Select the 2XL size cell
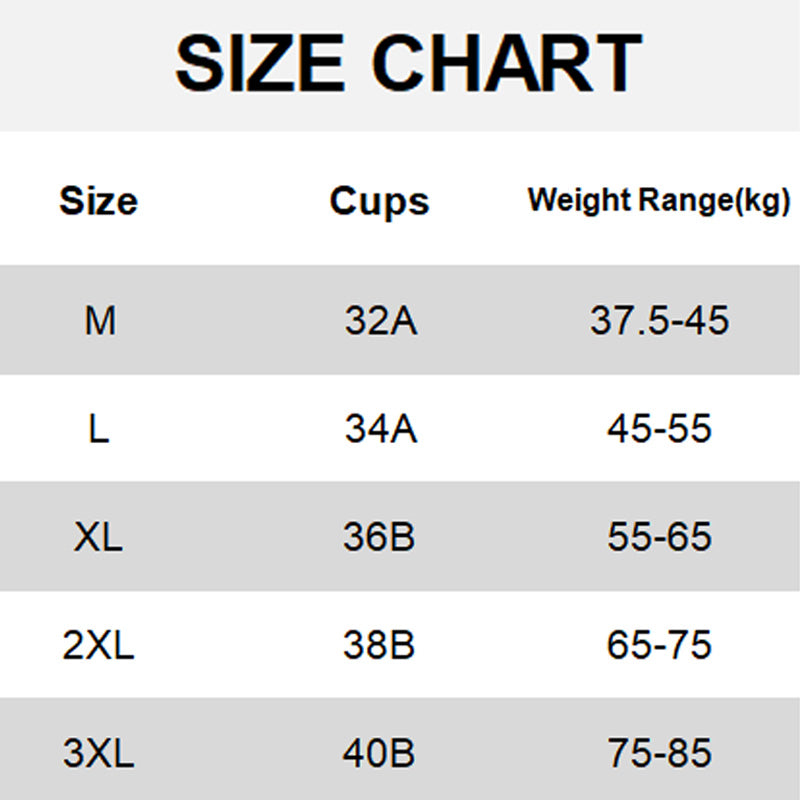Viewport: 800px width, 800px height. coord(98,645)
